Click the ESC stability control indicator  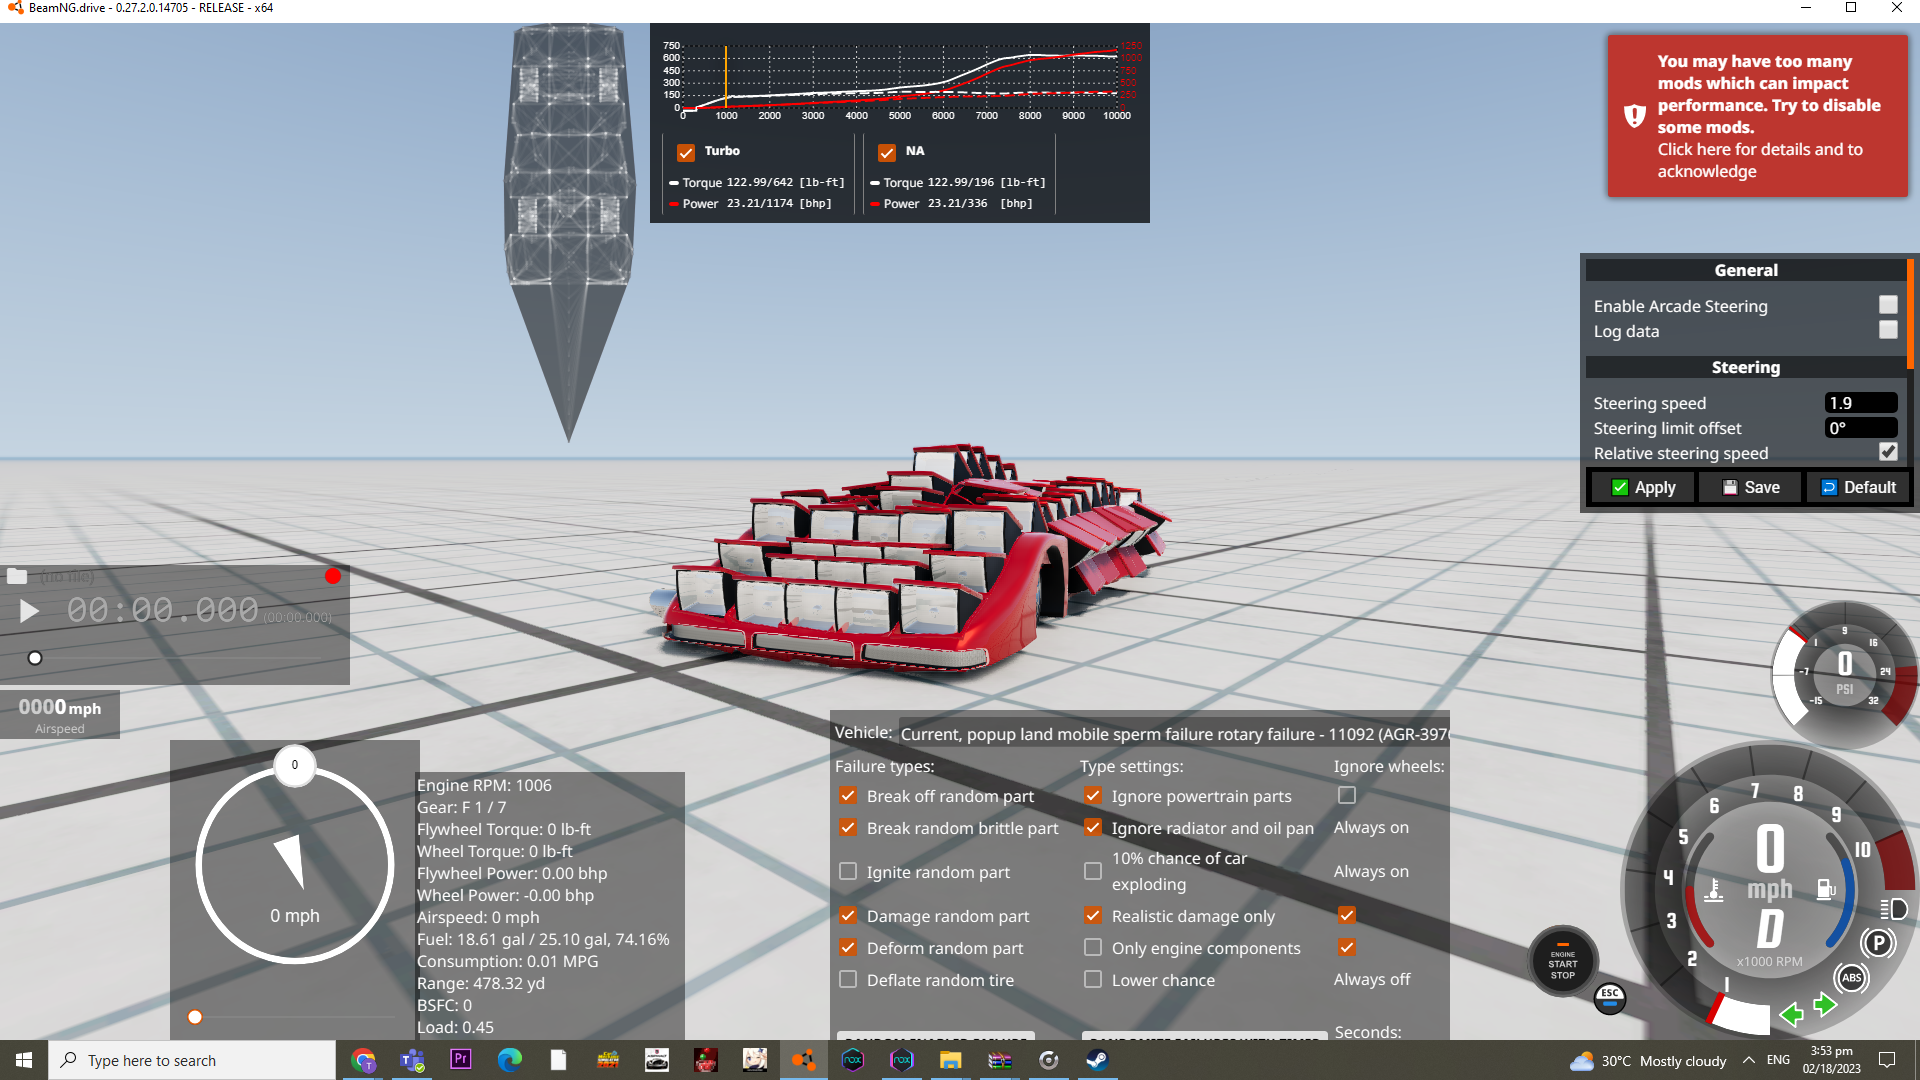click(x=1609, y=996)
